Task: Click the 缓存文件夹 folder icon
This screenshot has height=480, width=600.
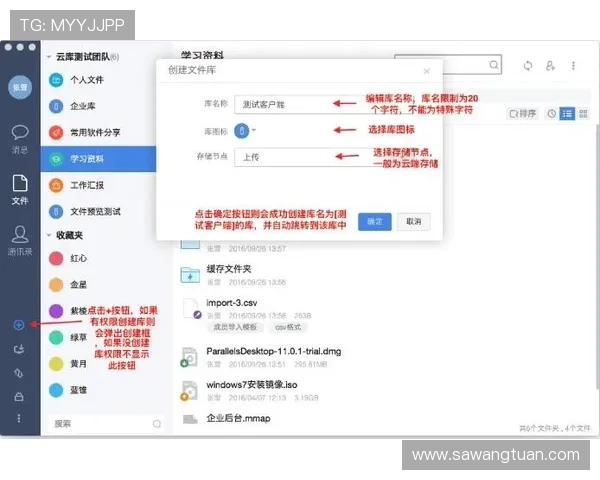Action: click(x=190, y=275)
